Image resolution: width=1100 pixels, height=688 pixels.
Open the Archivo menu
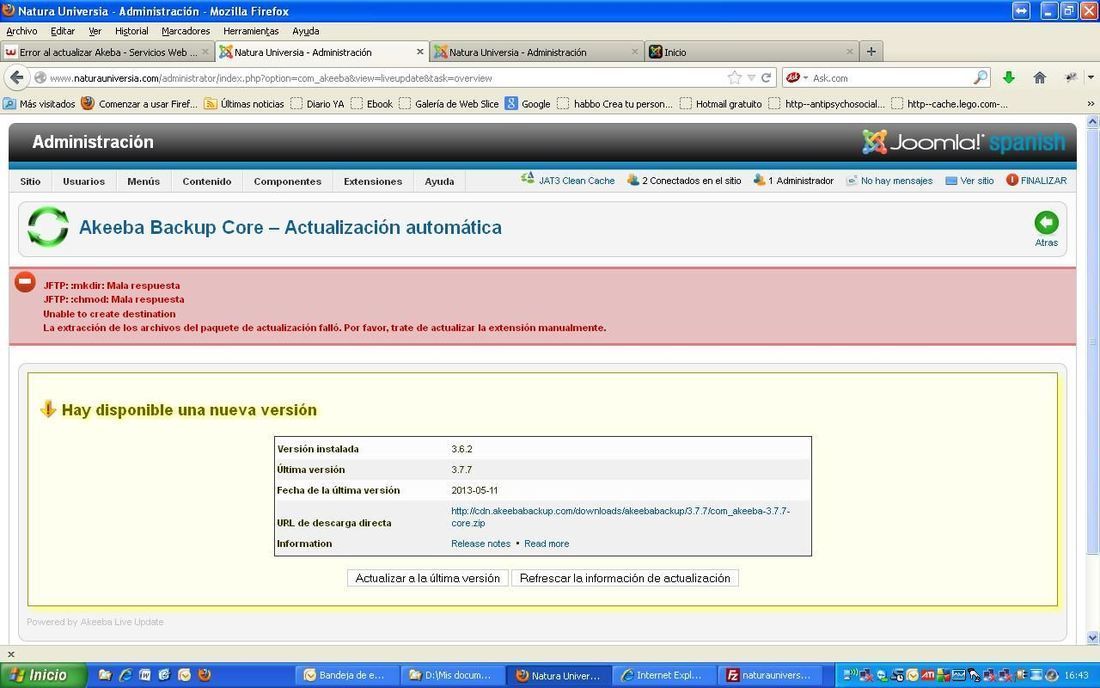[22, 31]
